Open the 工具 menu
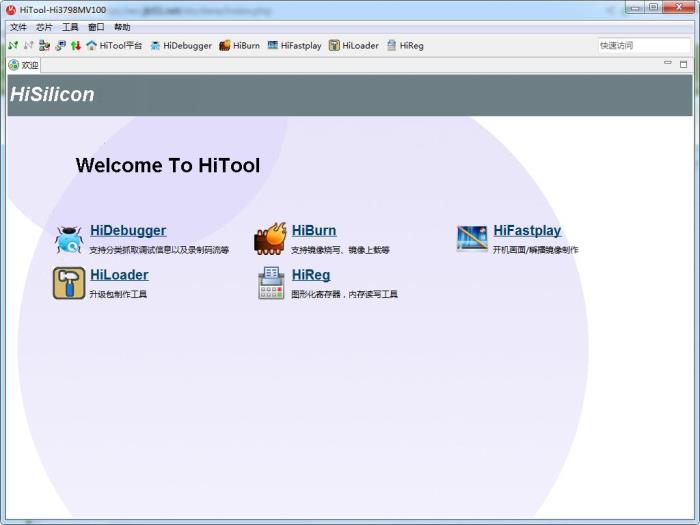 70,27
